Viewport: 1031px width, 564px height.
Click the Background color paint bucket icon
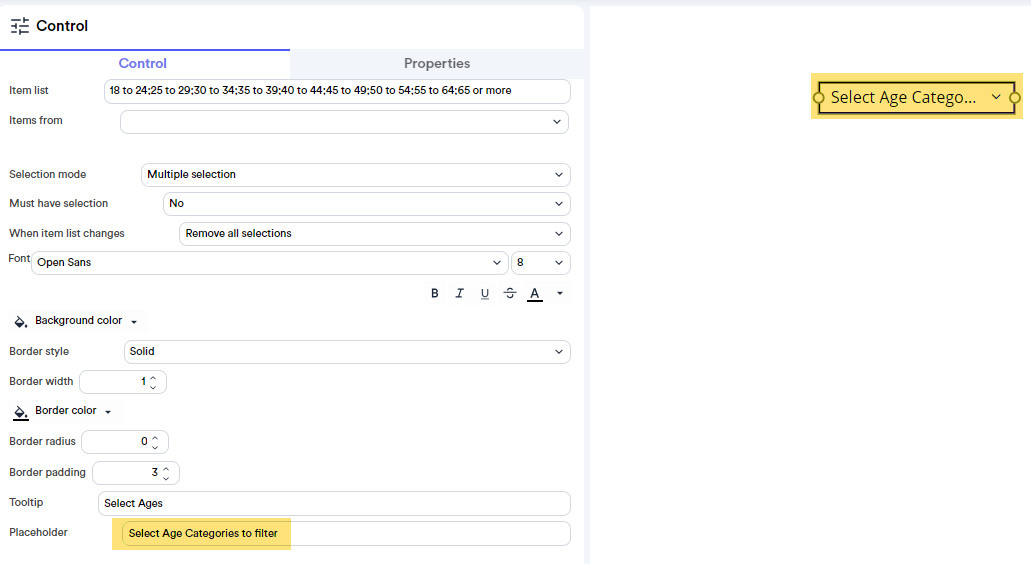pyautogui.click(x=20, y=322)
